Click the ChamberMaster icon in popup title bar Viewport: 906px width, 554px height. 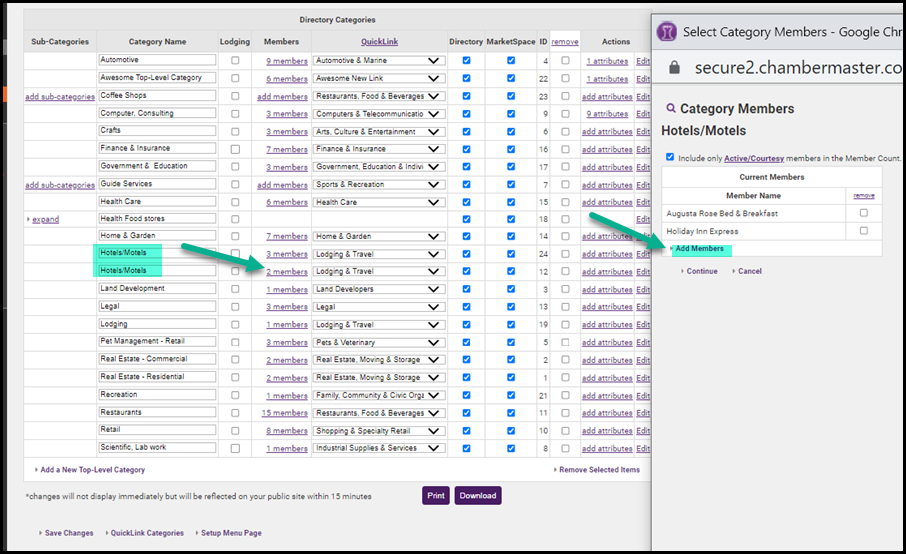pos(668,32)
